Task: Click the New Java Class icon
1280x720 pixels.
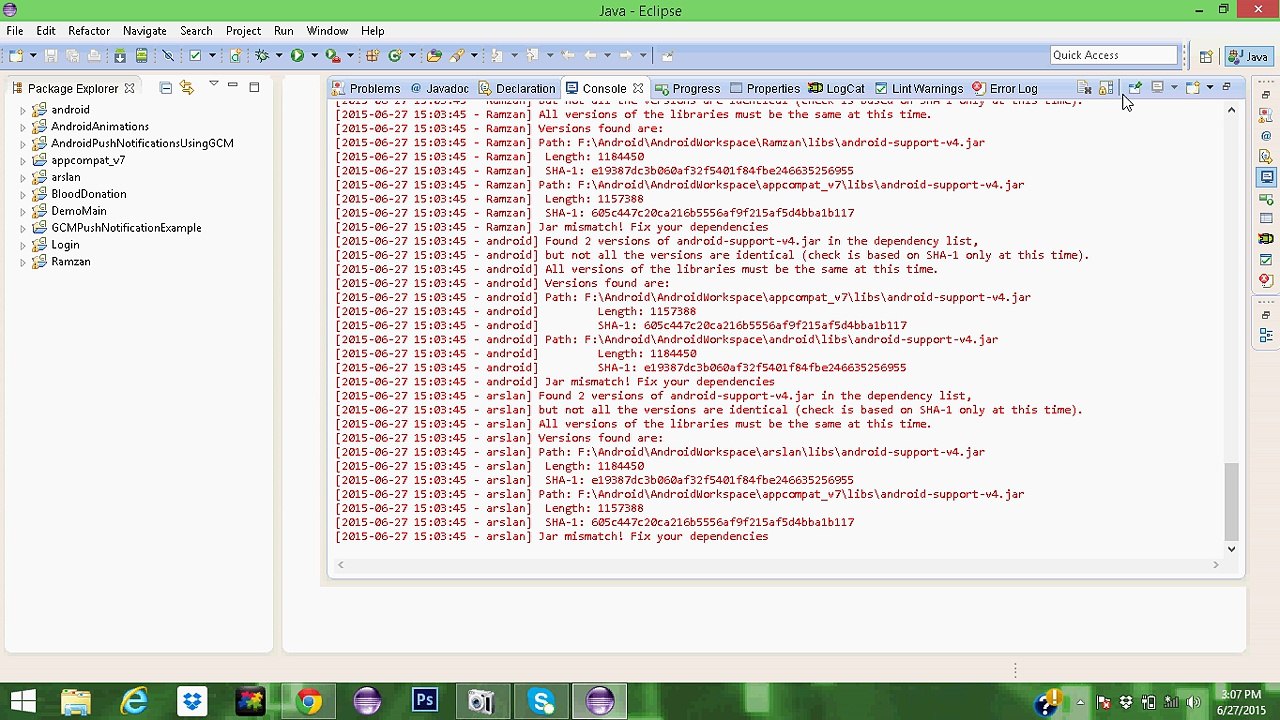Action: click(394, 55)
